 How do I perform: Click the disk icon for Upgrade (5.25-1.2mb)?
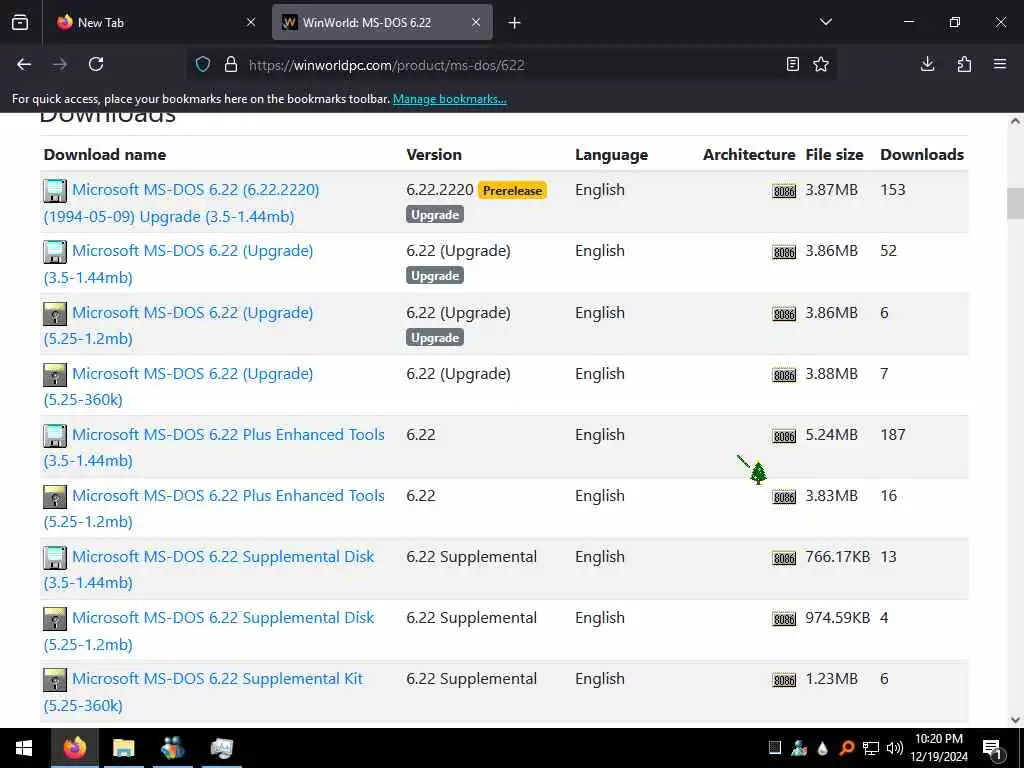(55, 313)
